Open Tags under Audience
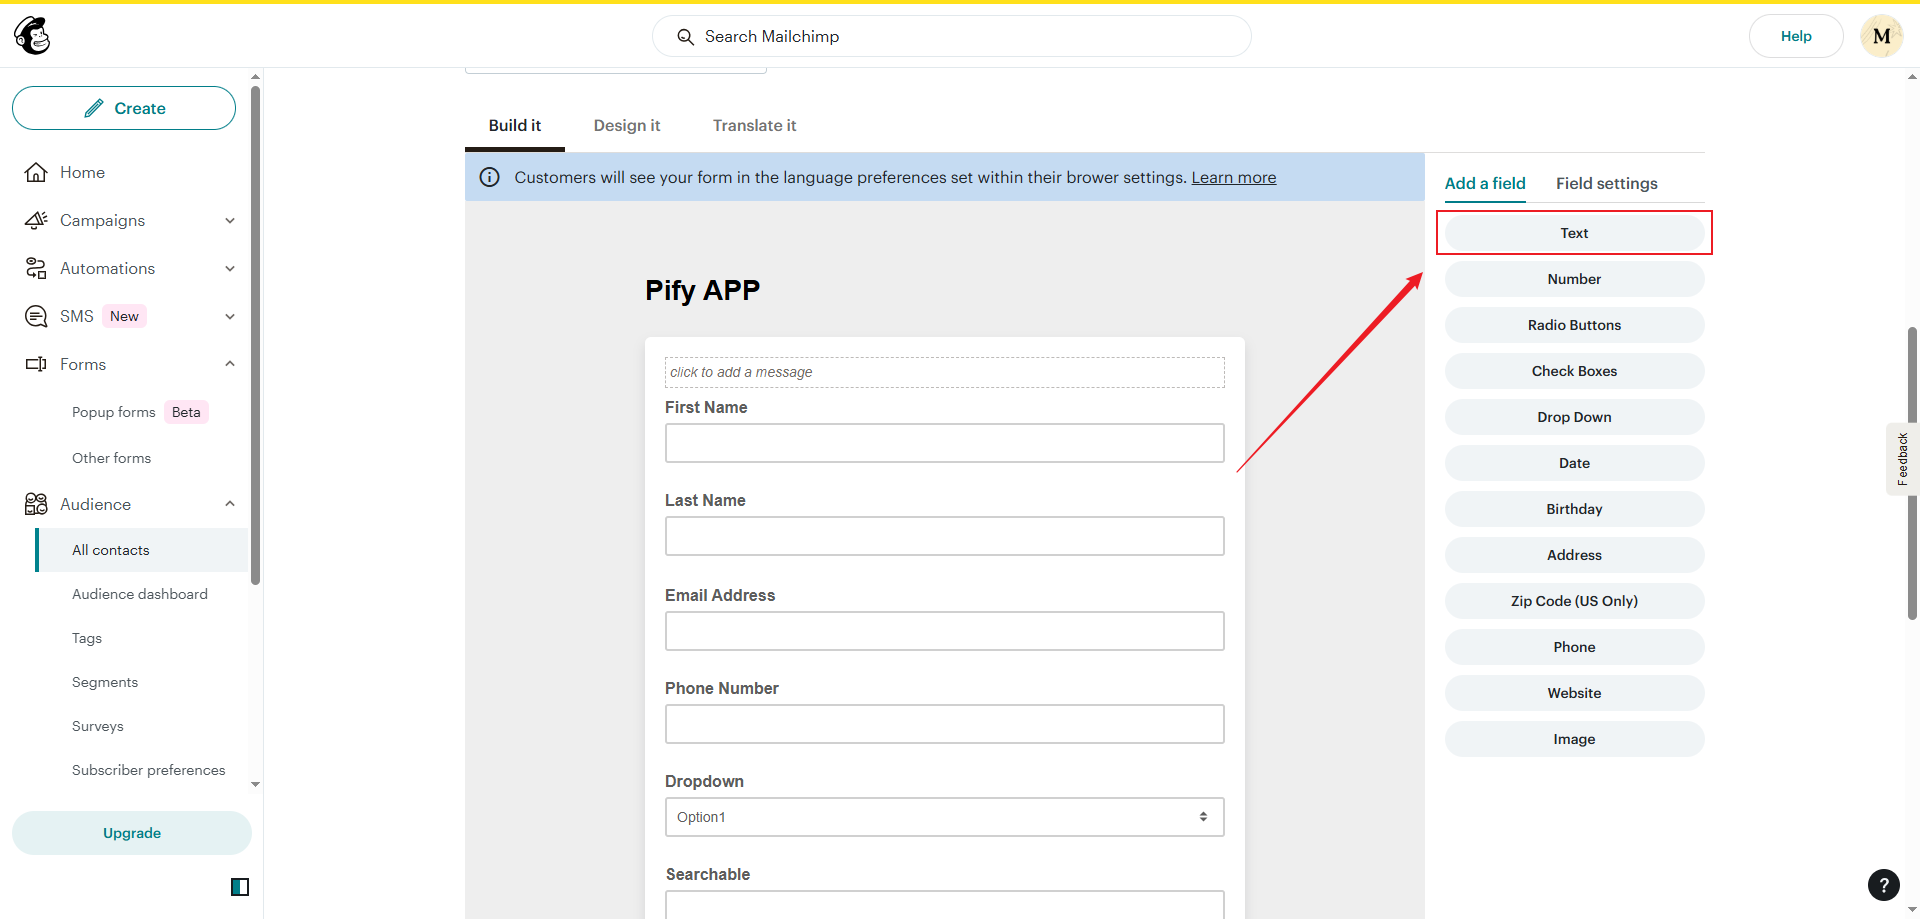 87,638
